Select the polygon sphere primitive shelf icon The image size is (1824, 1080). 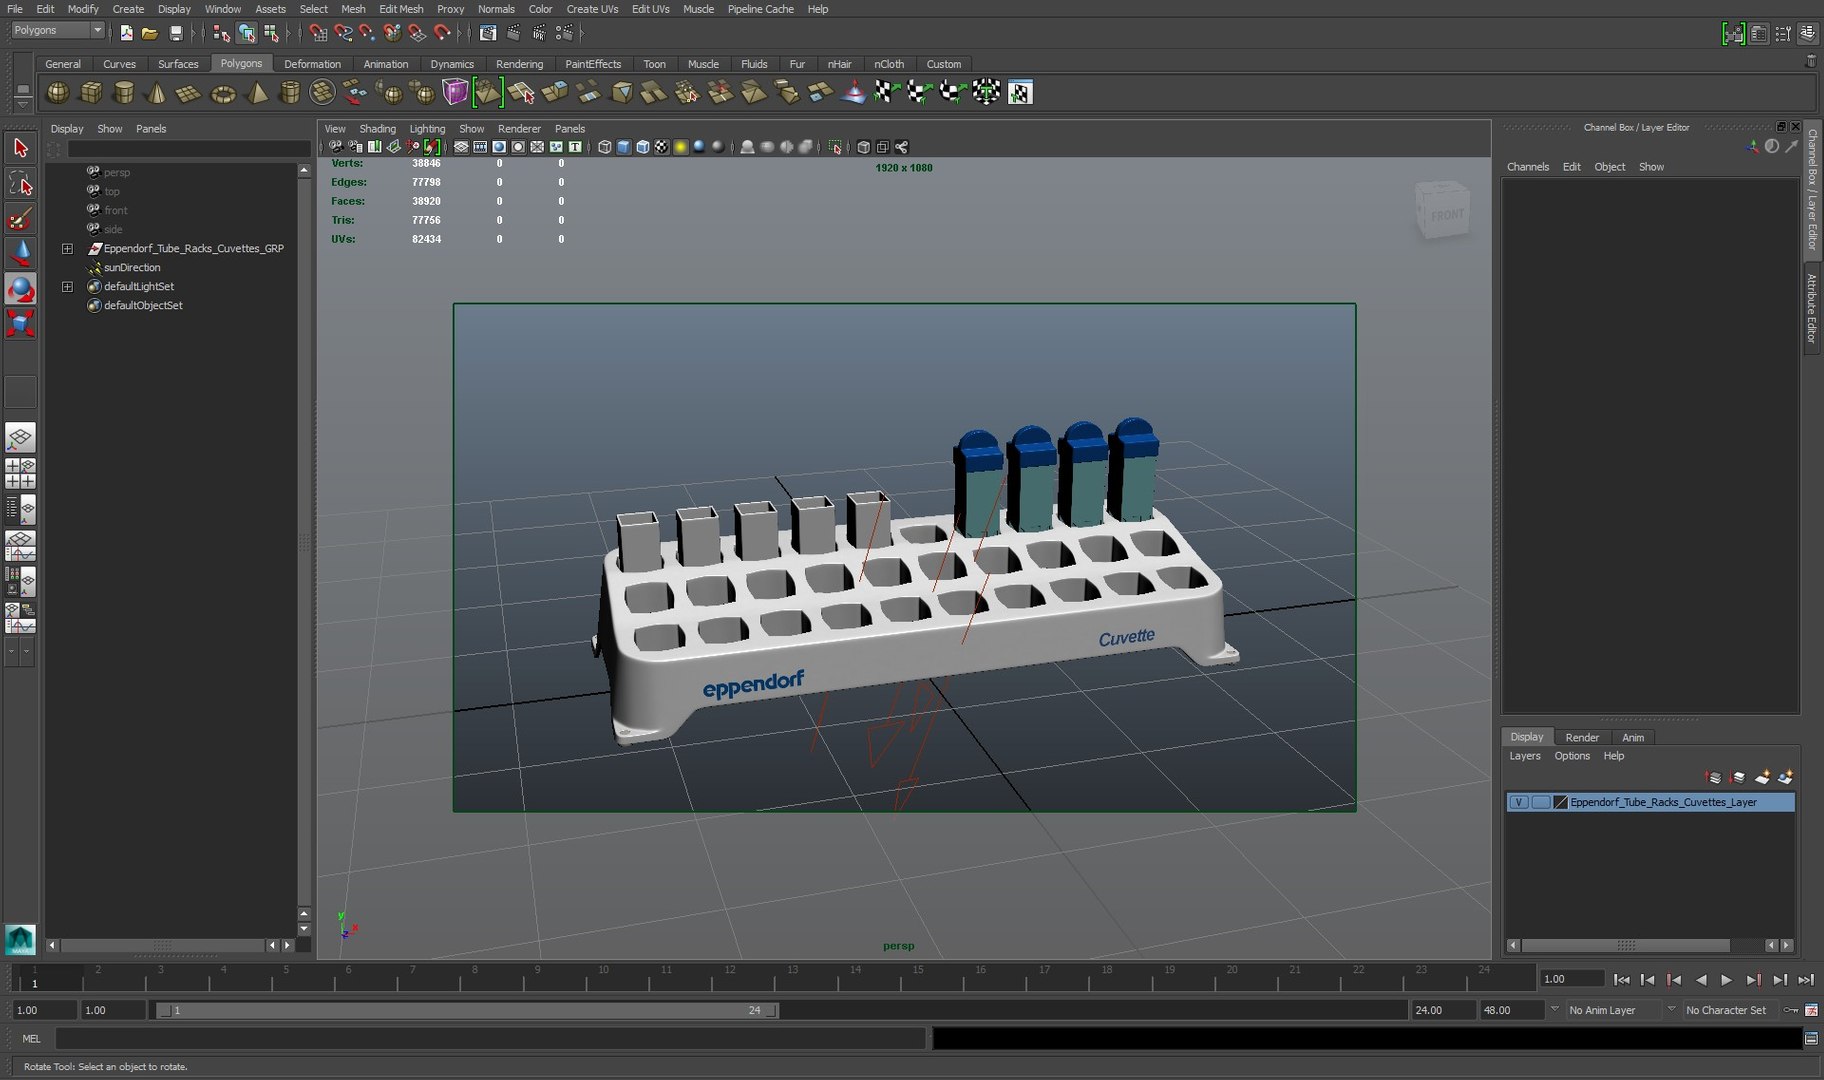click(x=58, y=92)
